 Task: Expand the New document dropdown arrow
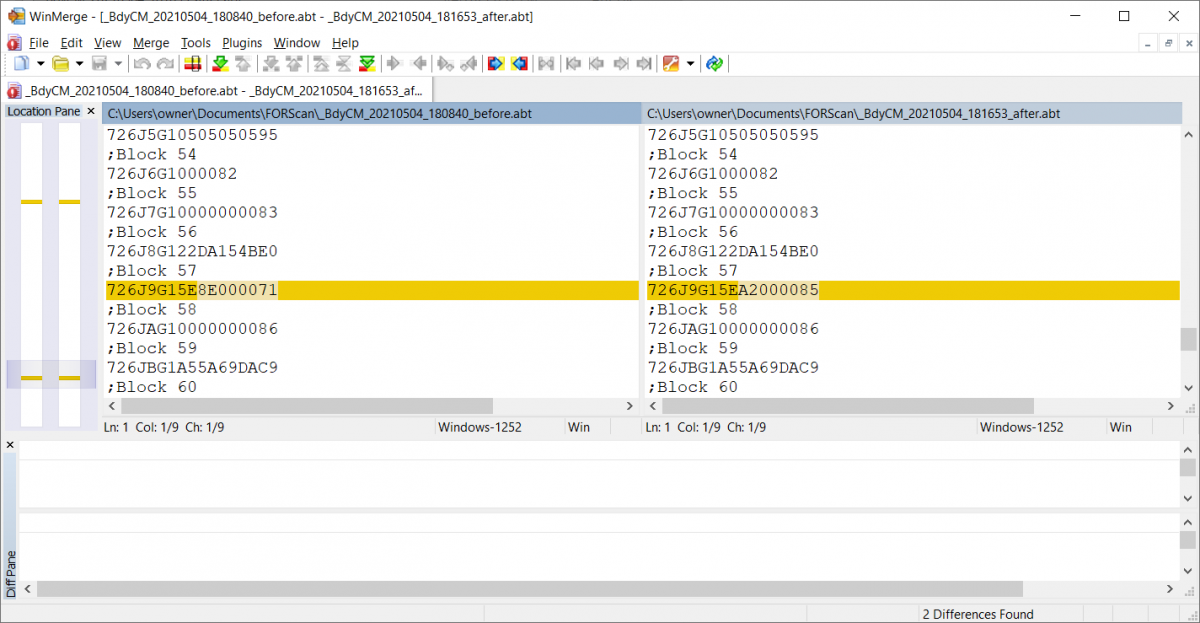(x=40, y=64)
